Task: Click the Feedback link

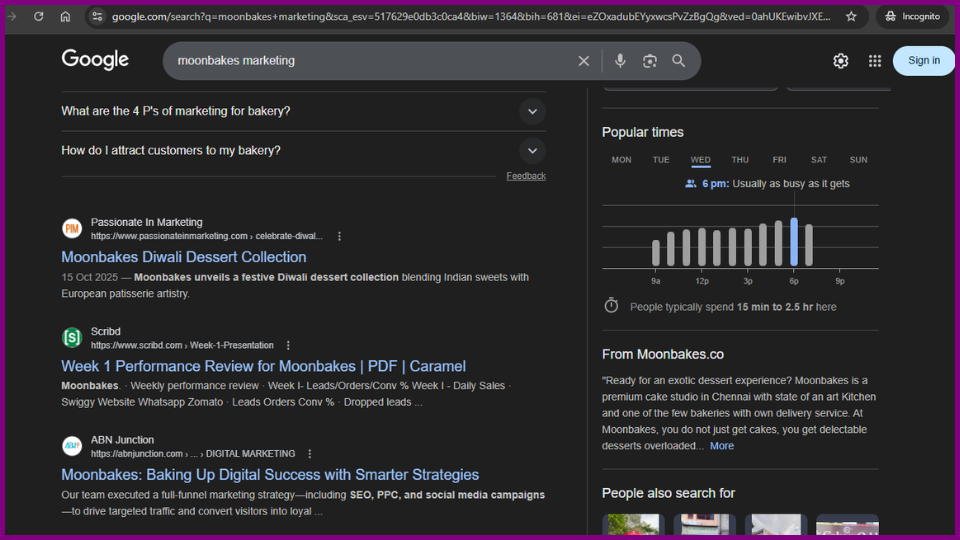Action: pyautogui.click(x=526, y=176)
